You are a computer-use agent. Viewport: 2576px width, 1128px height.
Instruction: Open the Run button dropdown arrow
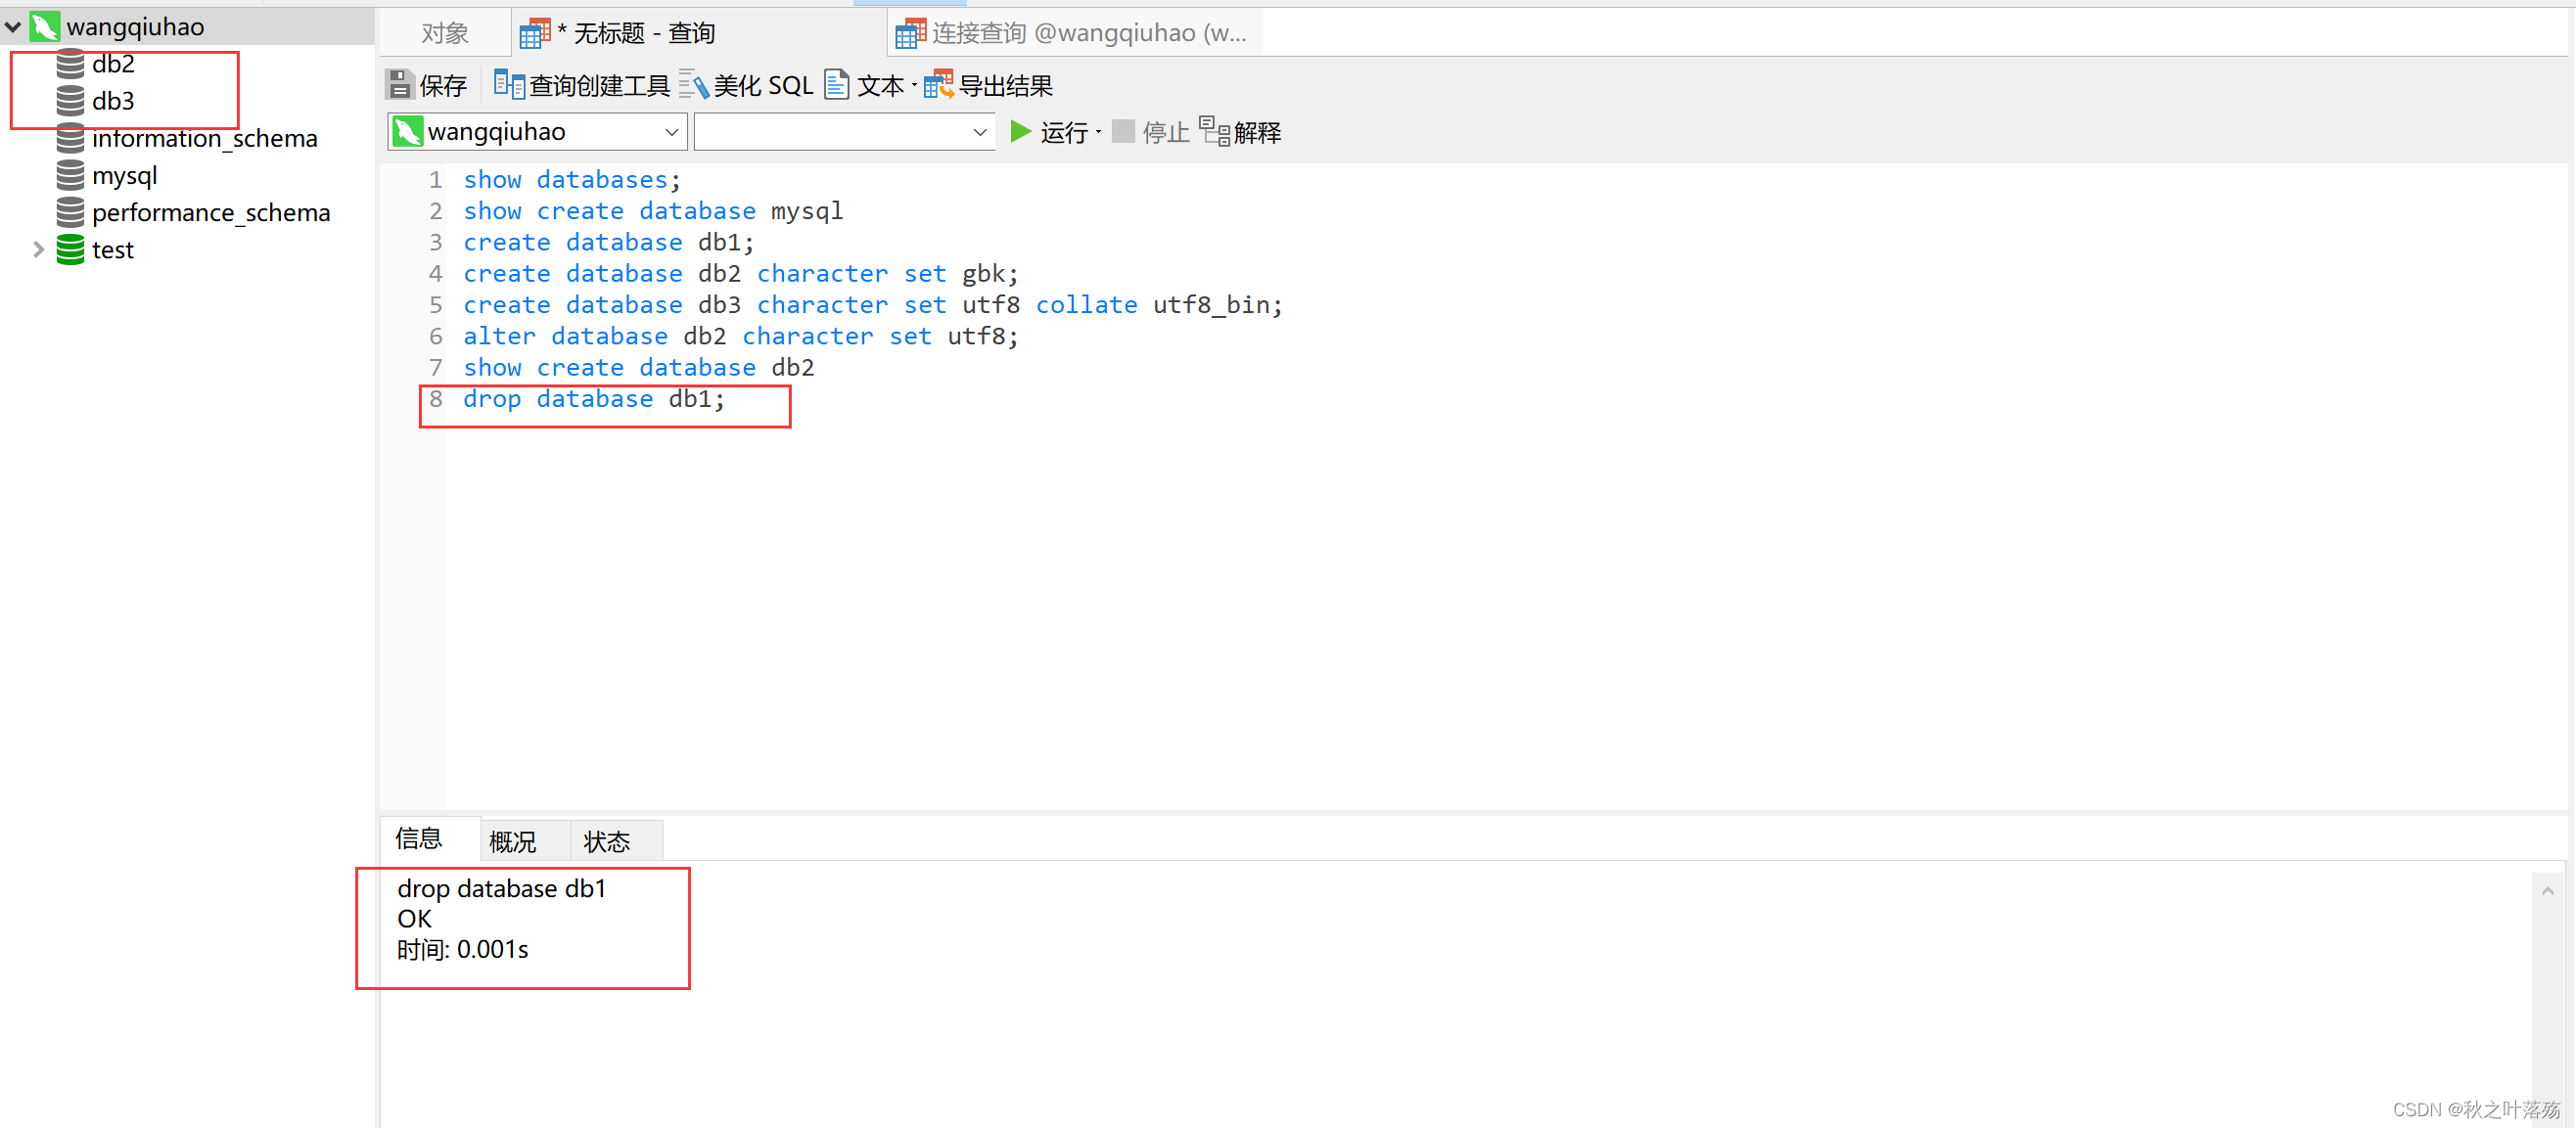(x=1098, y=131)
